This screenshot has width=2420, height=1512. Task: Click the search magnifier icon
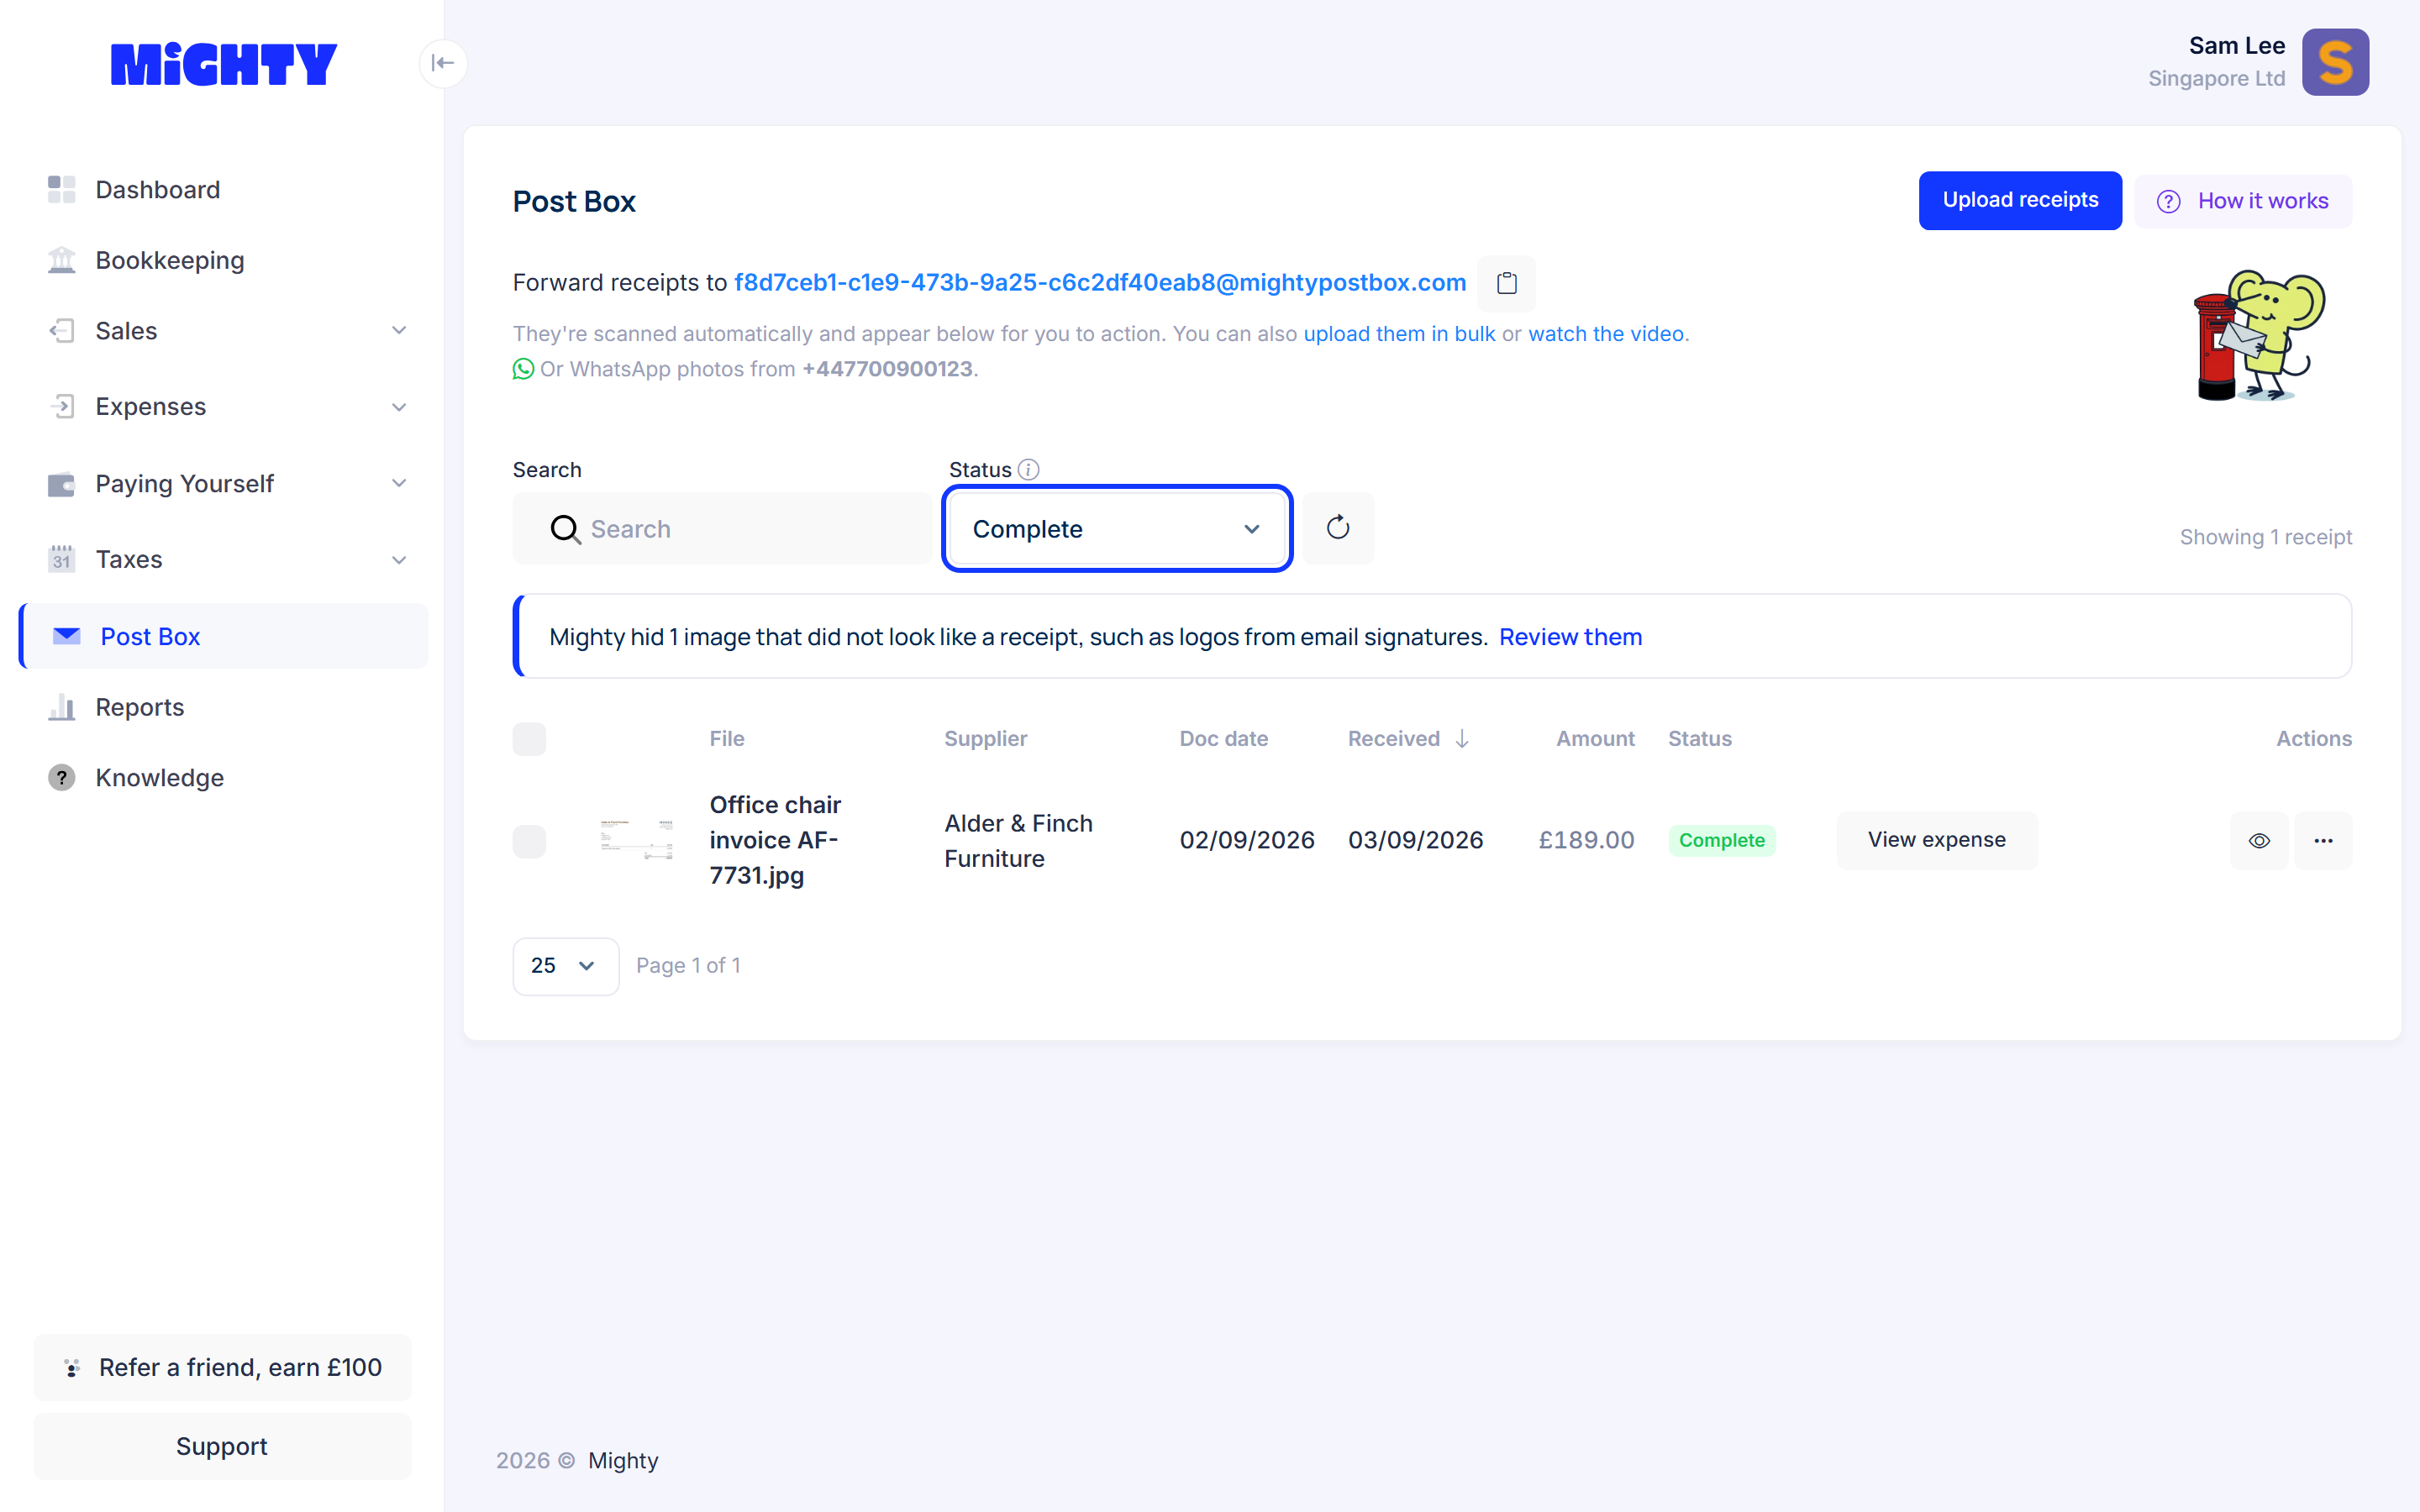[x=565, y=529]
